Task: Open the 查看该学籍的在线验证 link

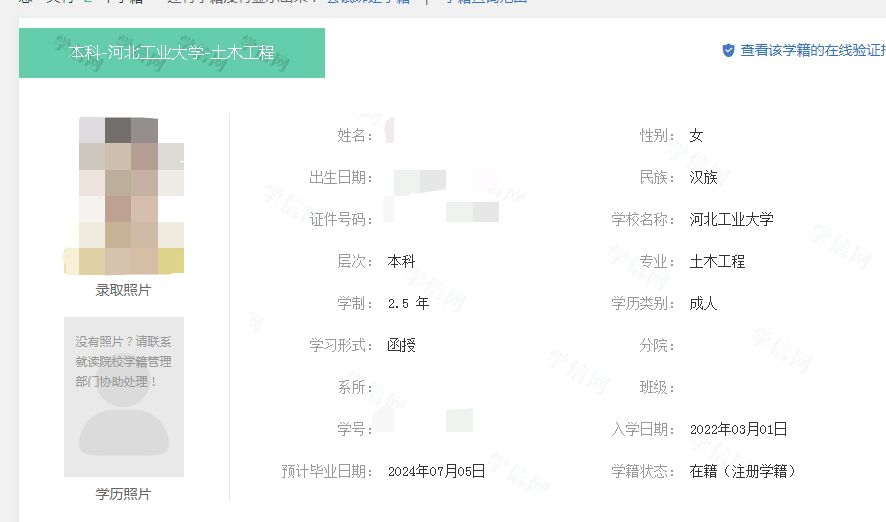Action: pos(813,50)
